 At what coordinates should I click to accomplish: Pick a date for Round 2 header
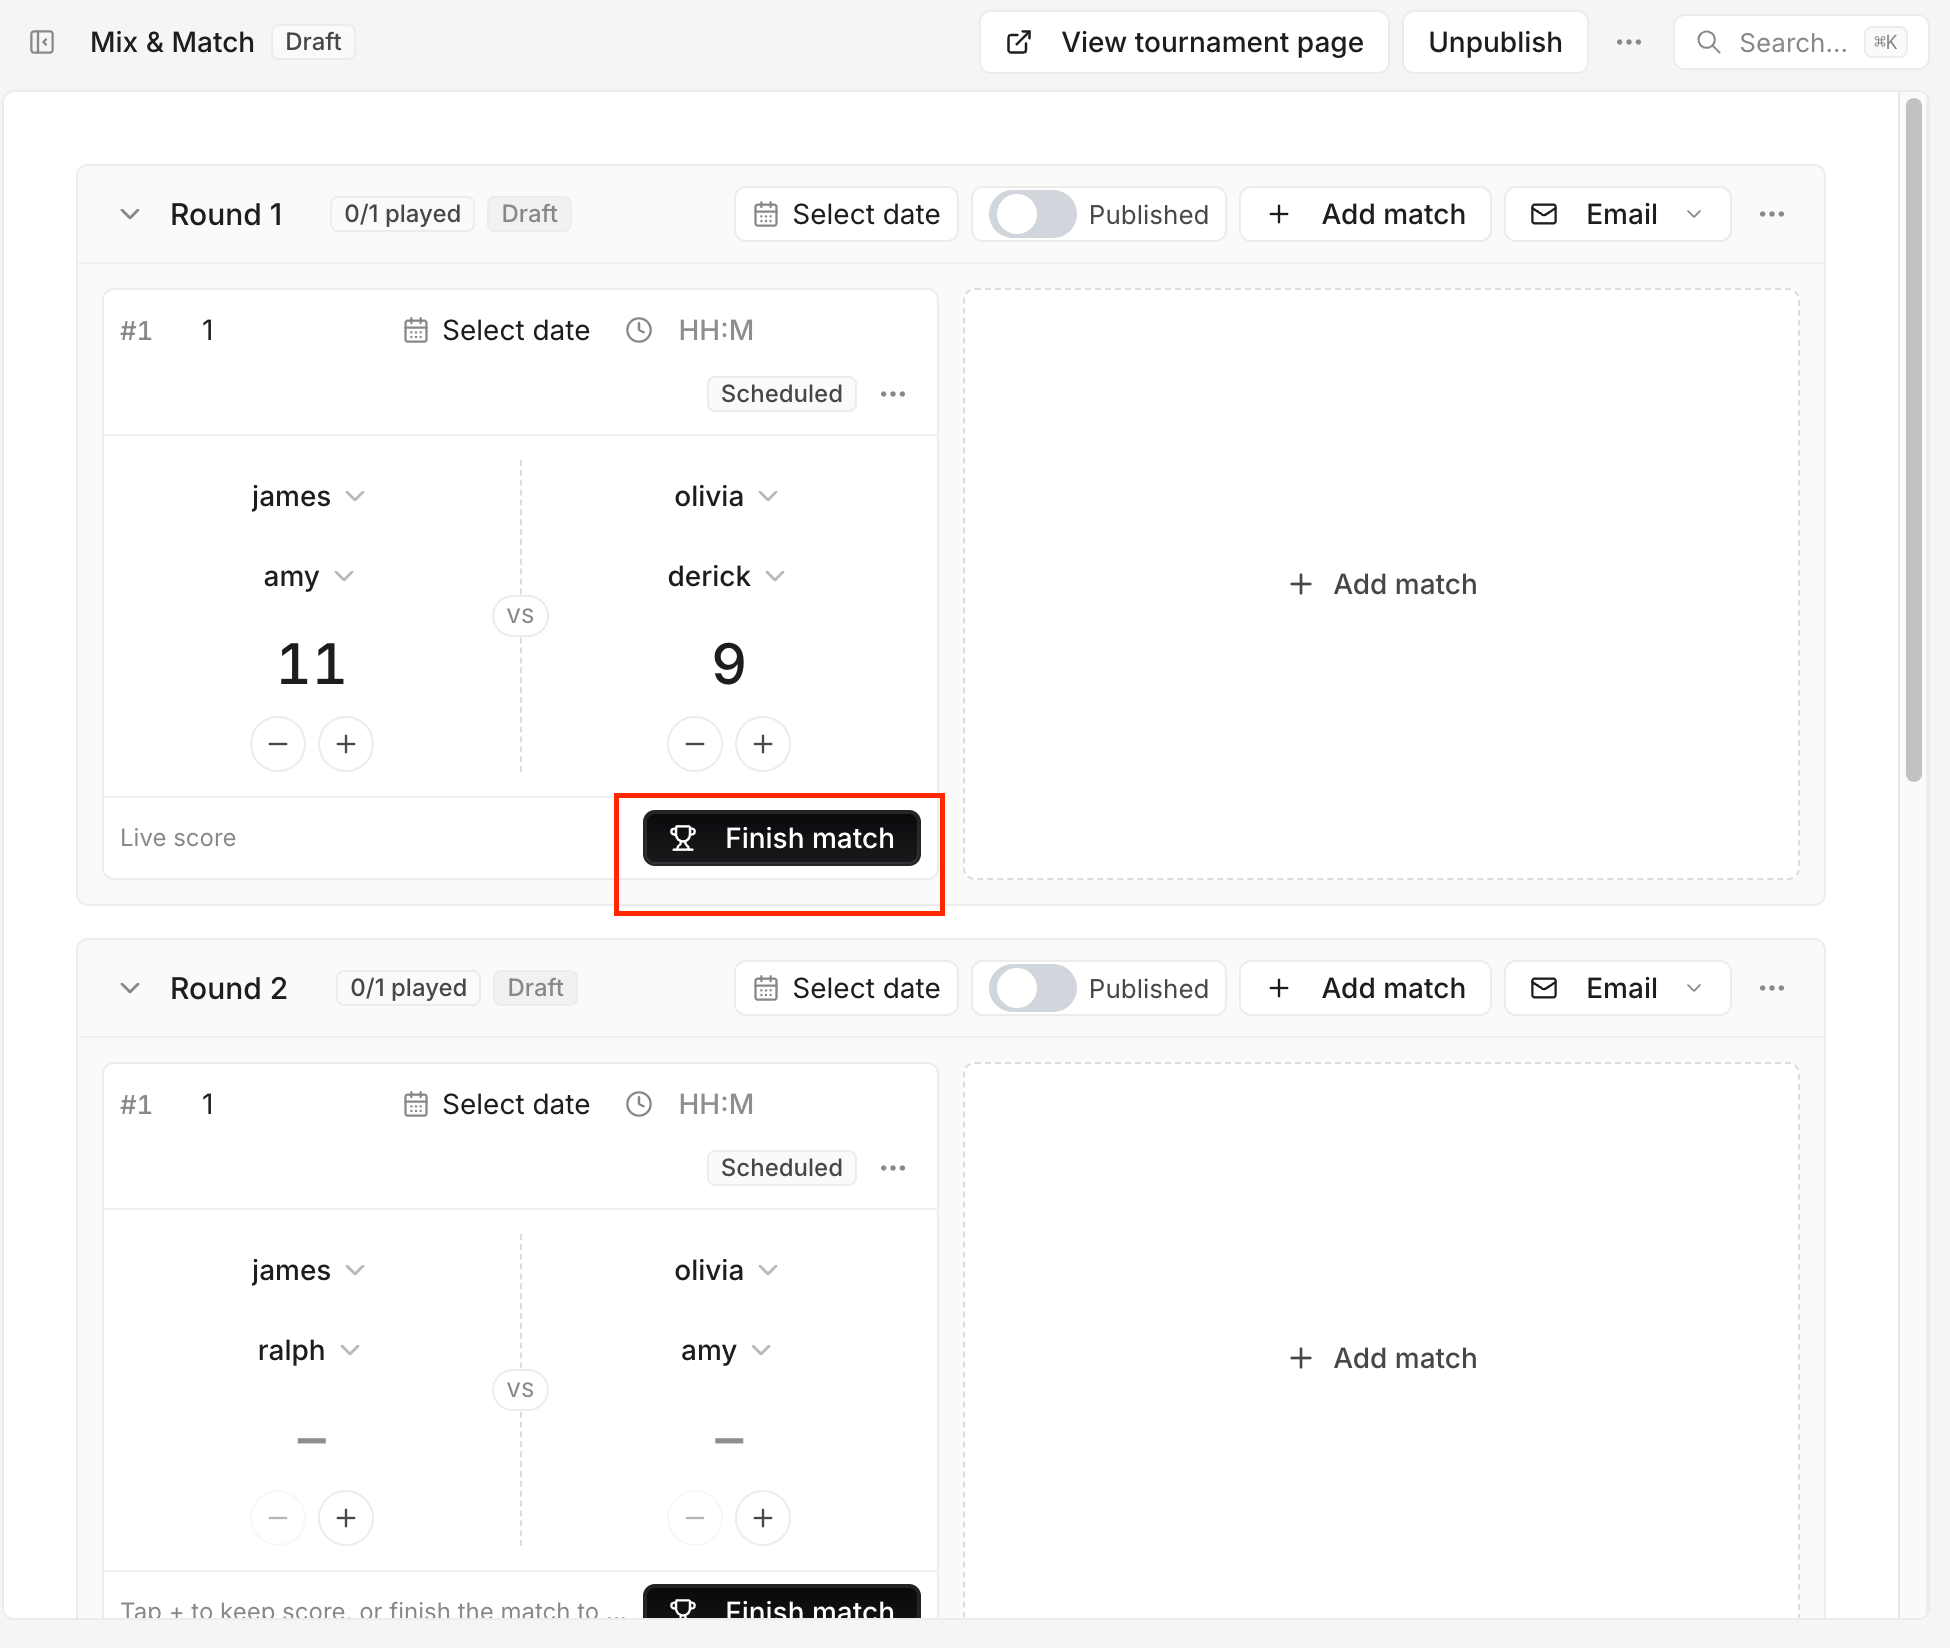[846, 988]
